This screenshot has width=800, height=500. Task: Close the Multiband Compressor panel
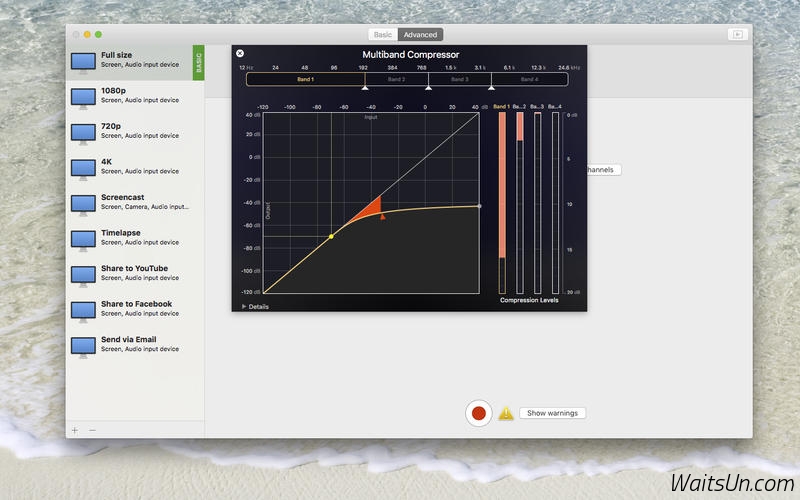click(x=240, y=53)
